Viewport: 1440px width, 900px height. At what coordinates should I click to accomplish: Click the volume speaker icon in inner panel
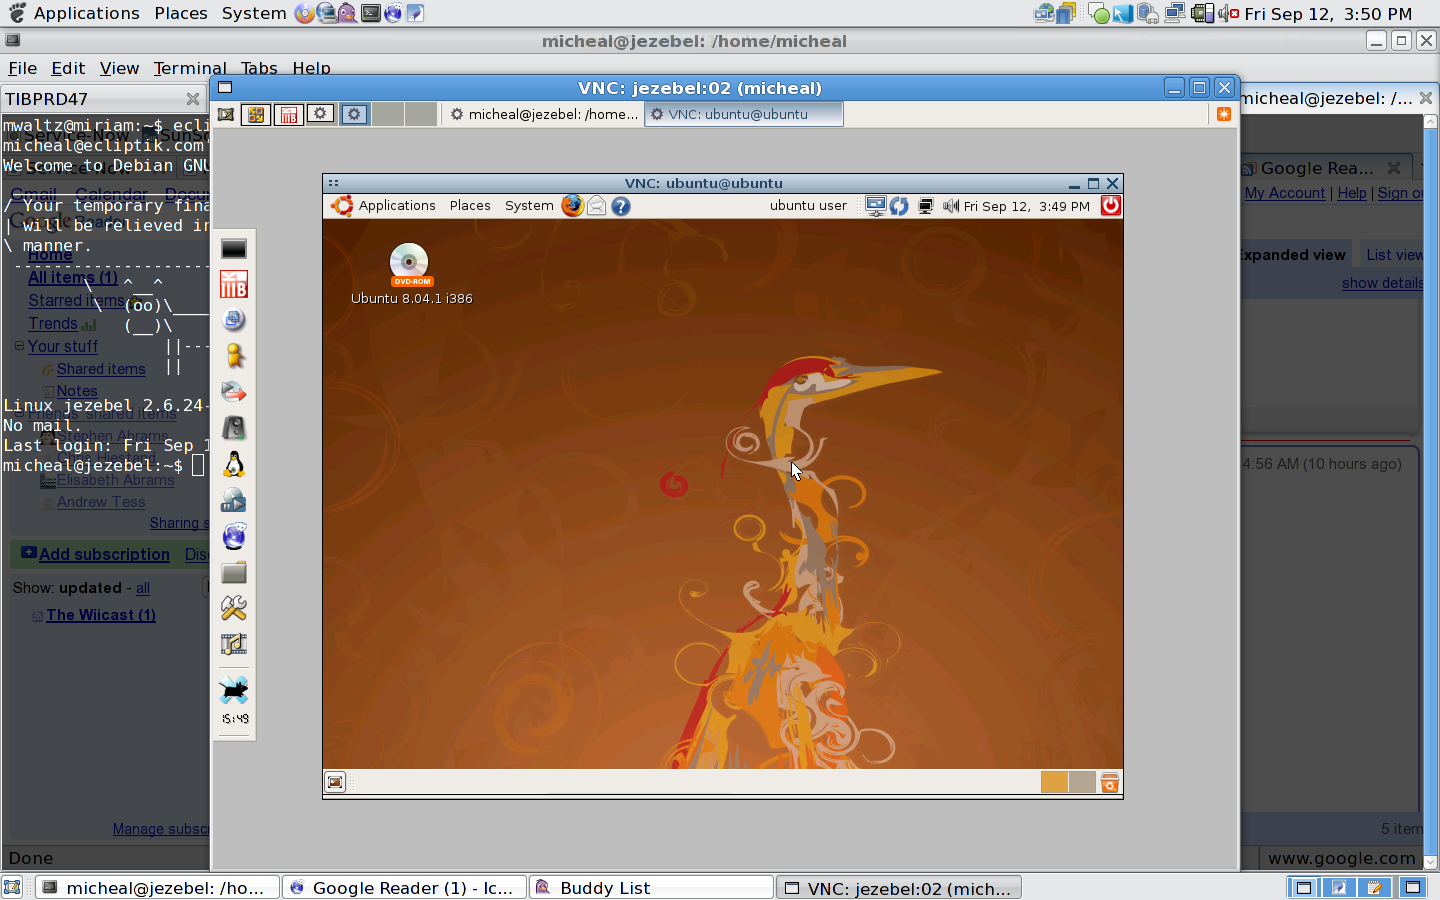(x=950, y=206)
